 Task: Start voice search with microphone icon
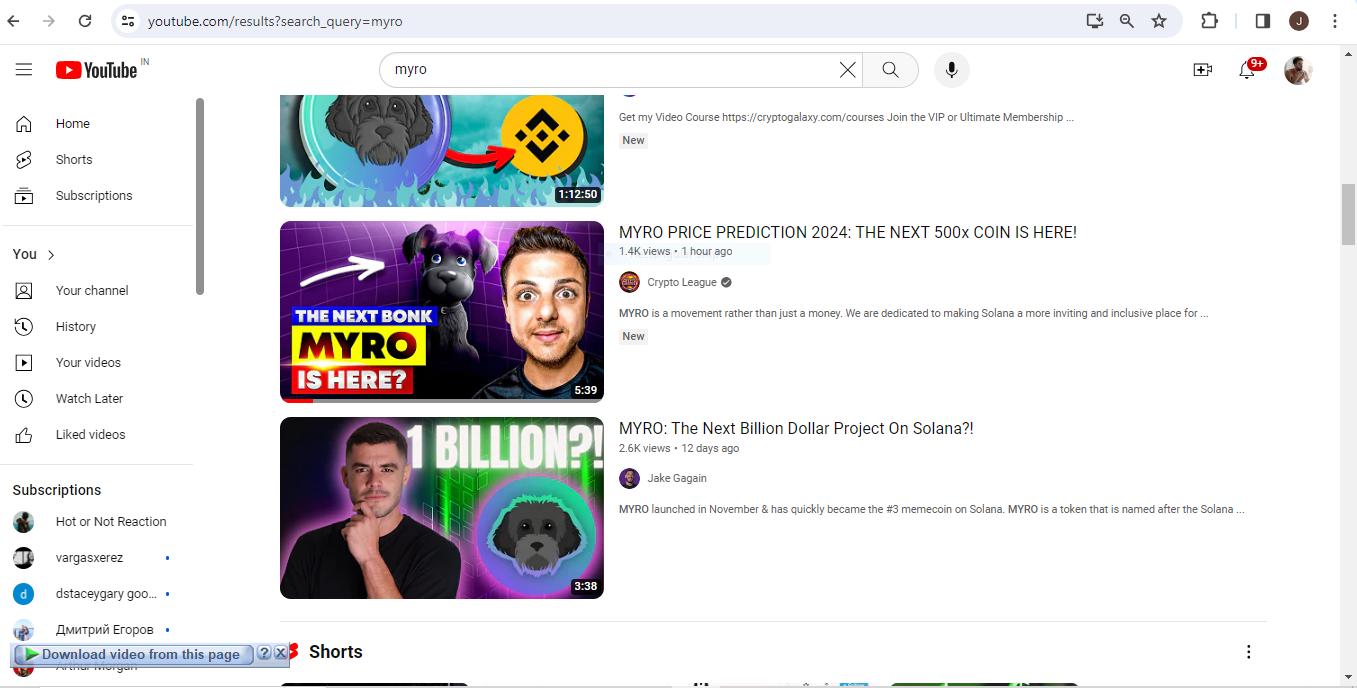(952, 70)
